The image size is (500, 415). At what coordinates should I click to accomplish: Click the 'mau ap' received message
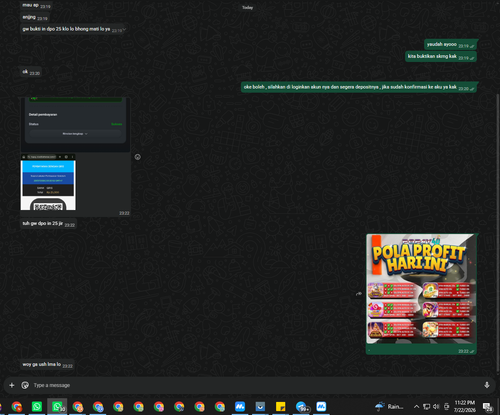pyautogui.click(x=36, y=5)
